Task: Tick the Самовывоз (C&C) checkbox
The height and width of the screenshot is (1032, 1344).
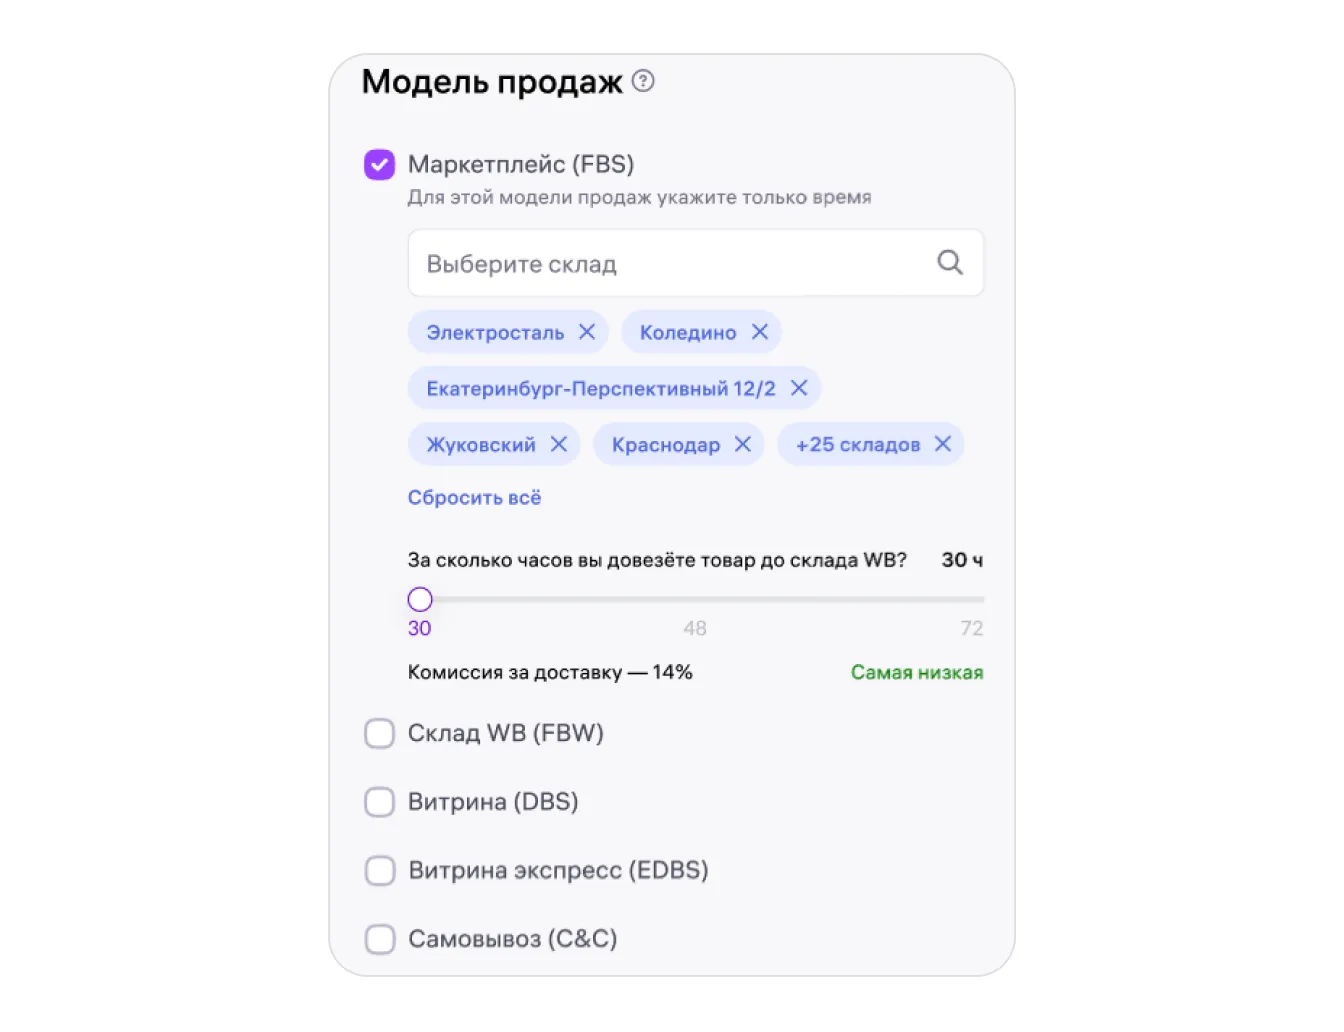Action: (x=380, y=939)
